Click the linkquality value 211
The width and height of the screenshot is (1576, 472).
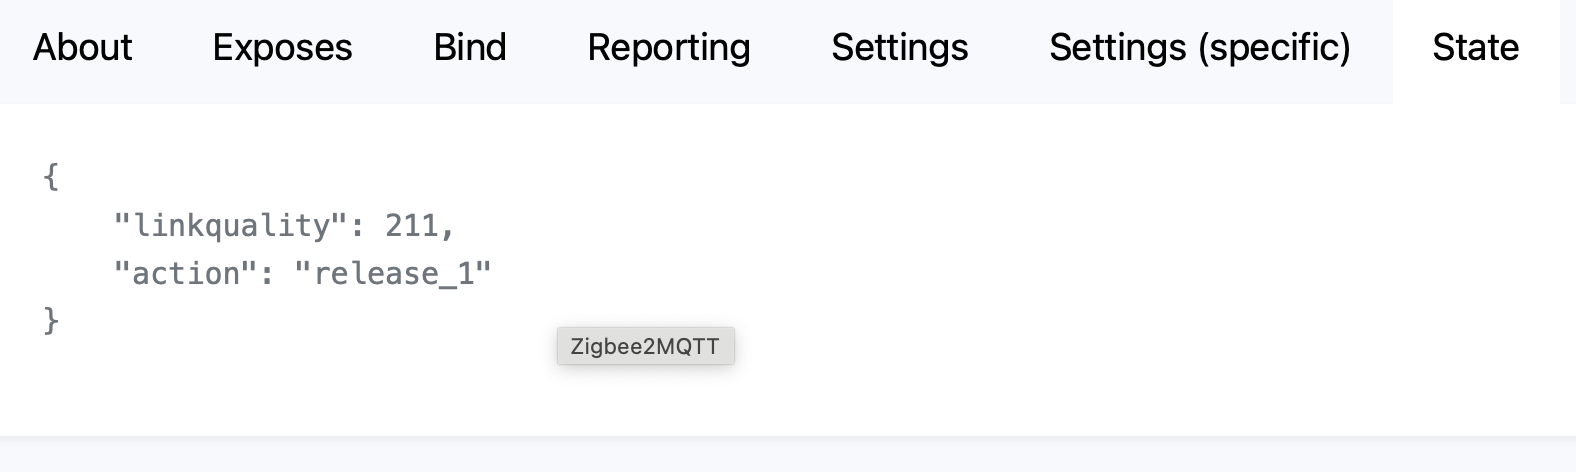pyautogui.click(x=412, y=225)
